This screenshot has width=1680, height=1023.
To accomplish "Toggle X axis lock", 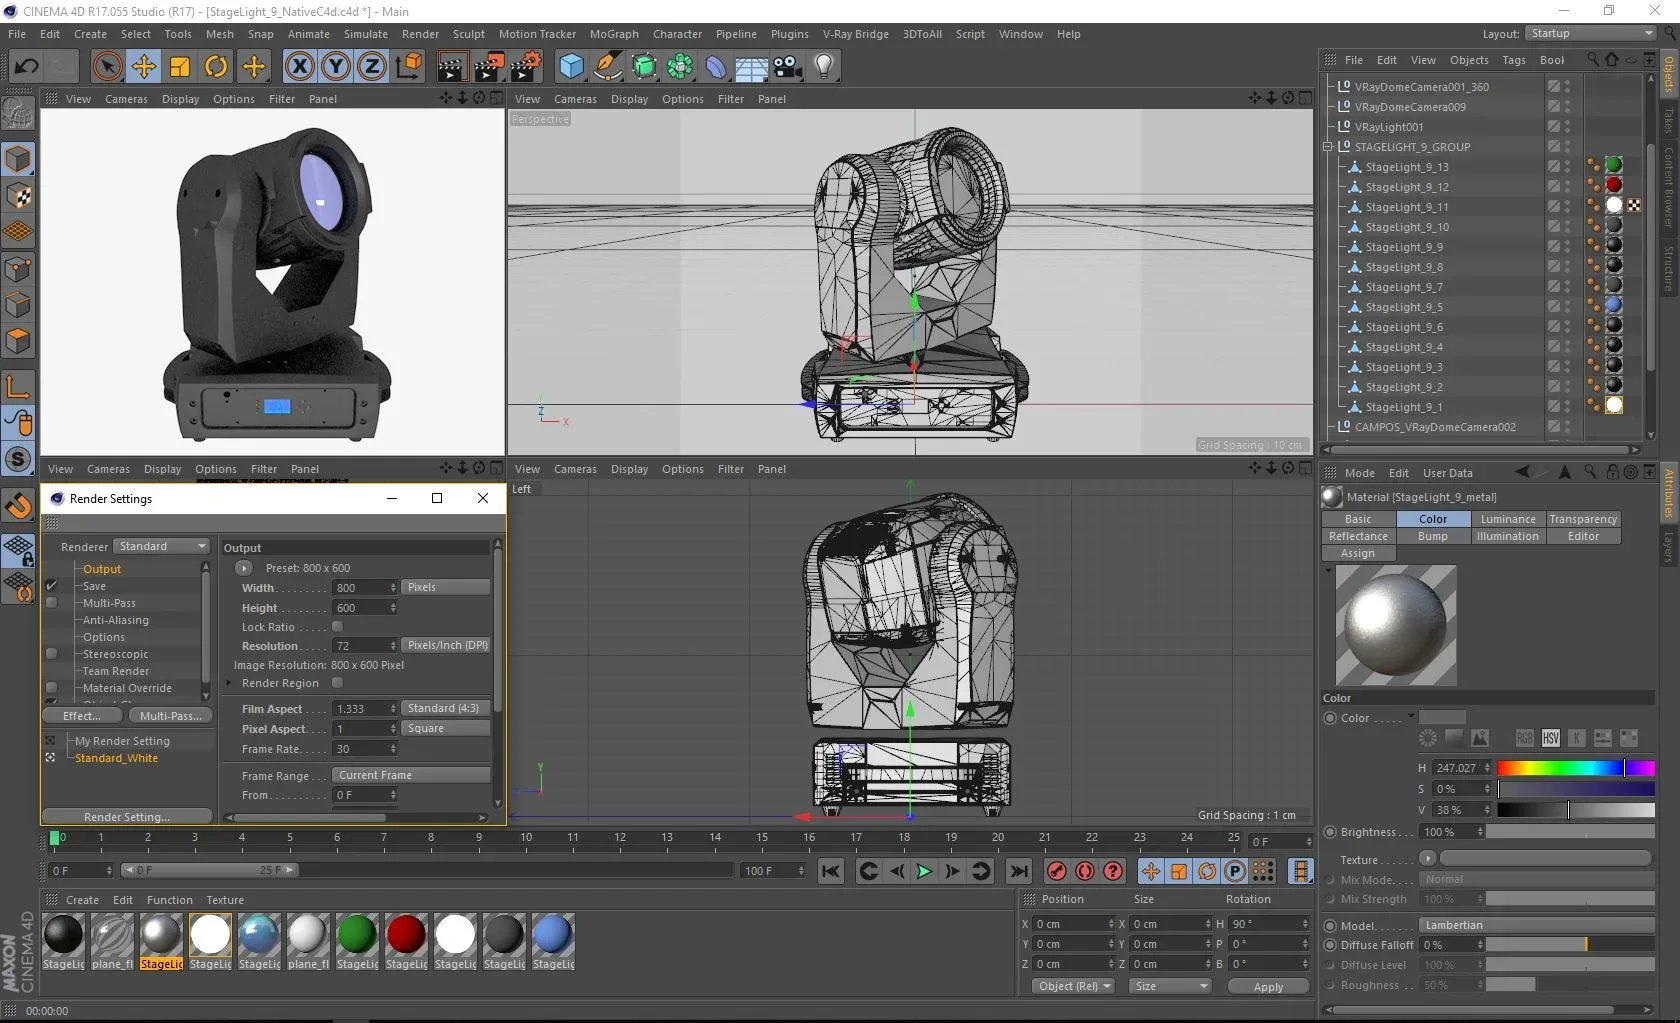I will pos(299,67).
